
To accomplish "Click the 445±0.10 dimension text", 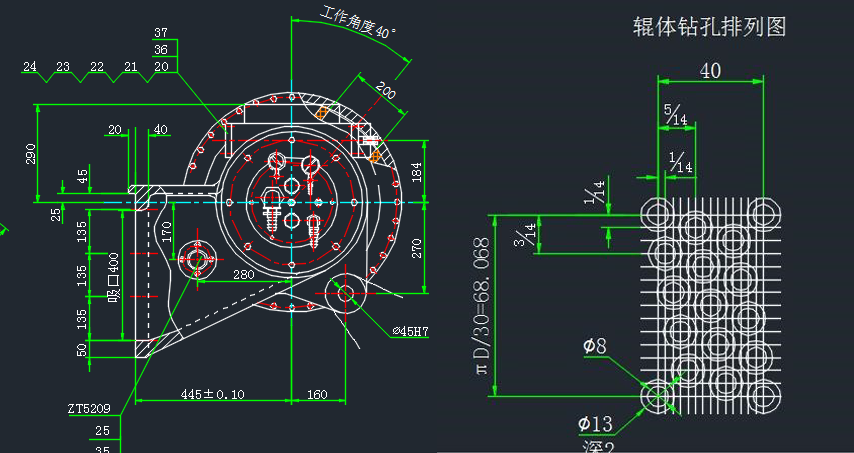I will (x=211, y=393).
